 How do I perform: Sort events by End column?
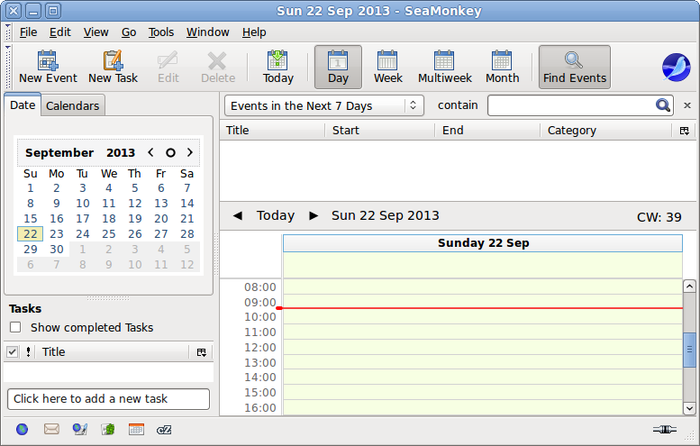click(x=488, y=130)
